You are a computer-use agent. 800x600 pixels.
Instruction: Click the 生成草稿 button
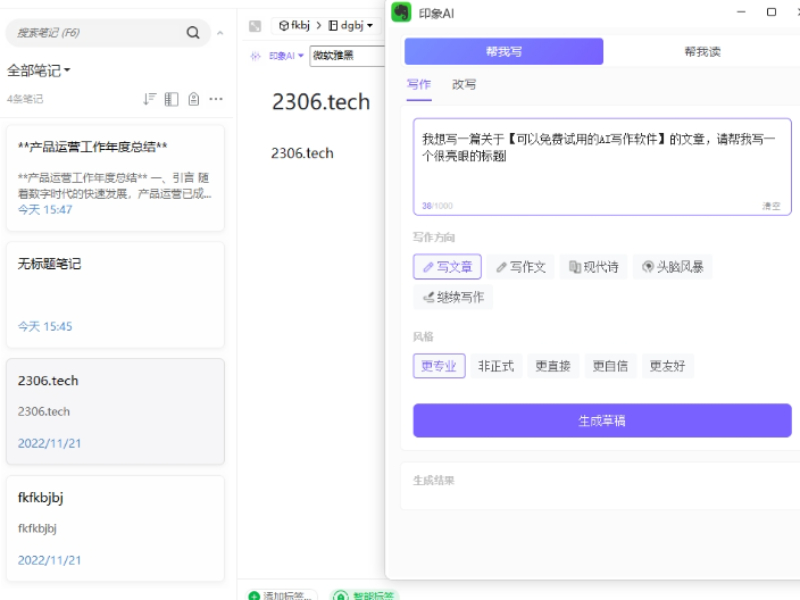click(602, 420)
